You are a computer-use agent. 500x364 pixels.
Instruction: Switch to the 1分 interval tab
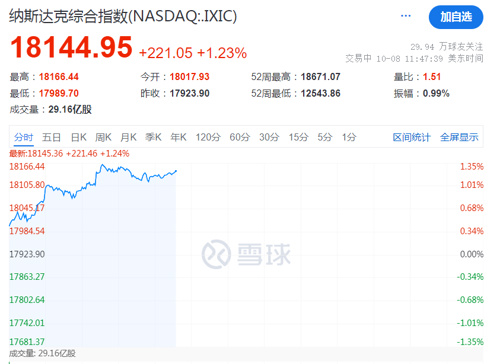pyautogui.click(x=349, y=137)
